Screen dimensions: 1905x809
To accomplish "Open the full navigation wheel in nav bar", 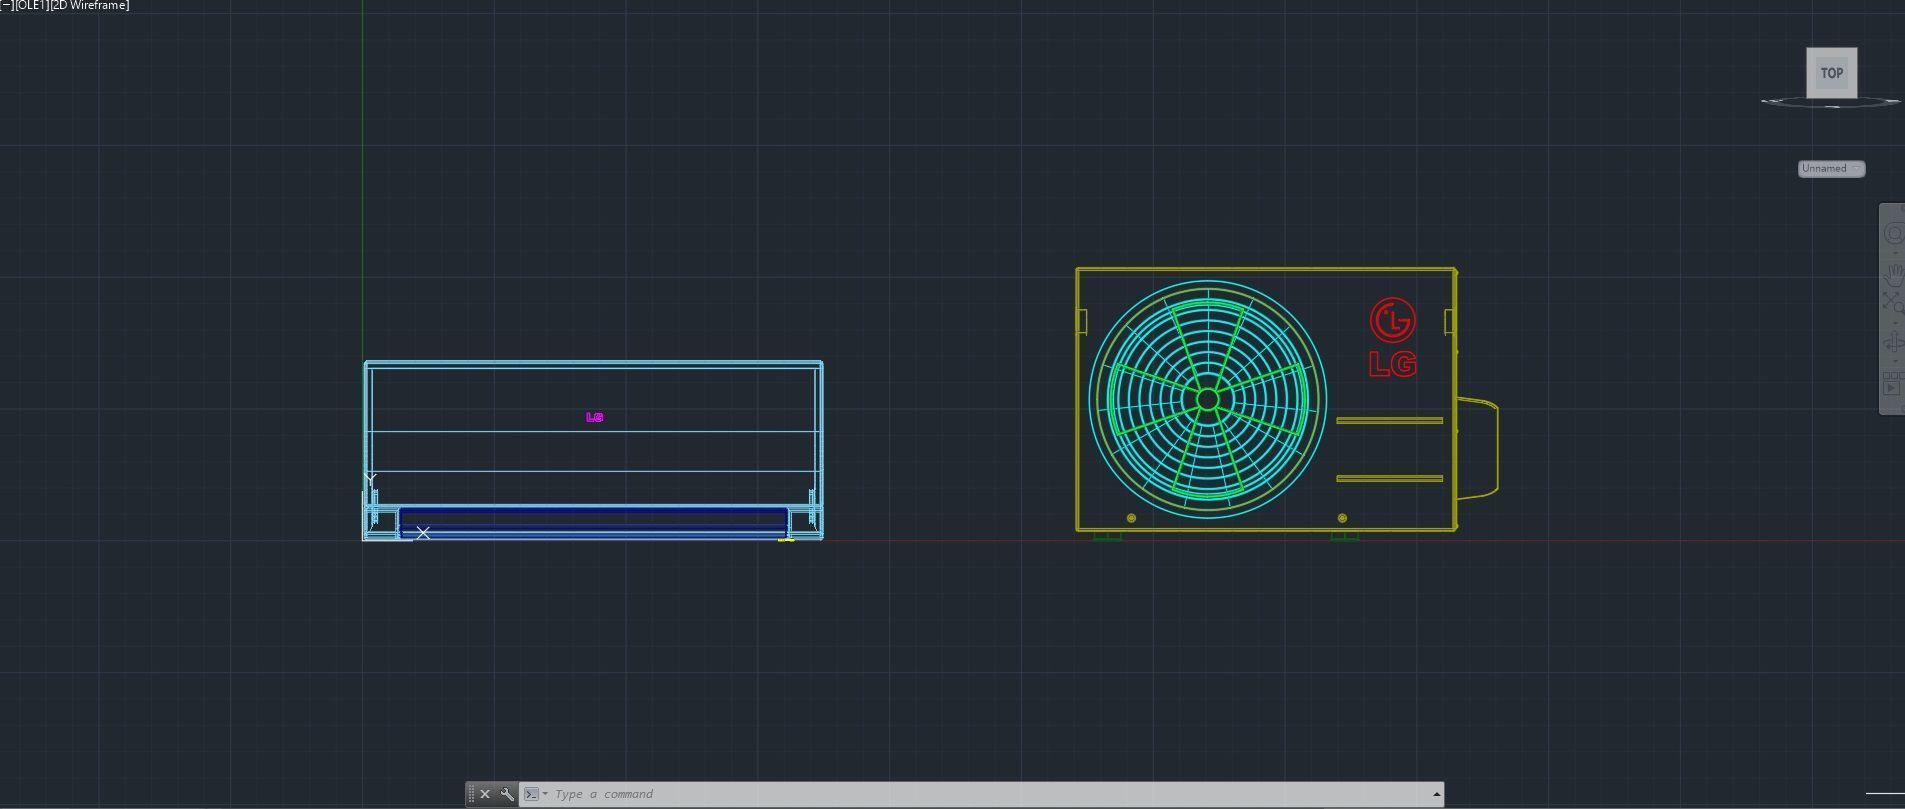I will tap(1893, 234).
